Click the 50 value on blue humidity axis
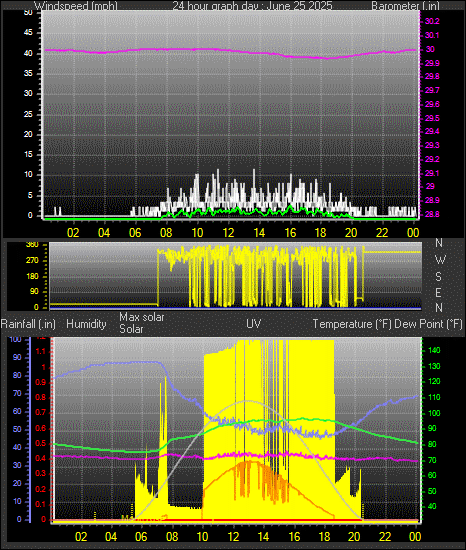 (17, 429)
